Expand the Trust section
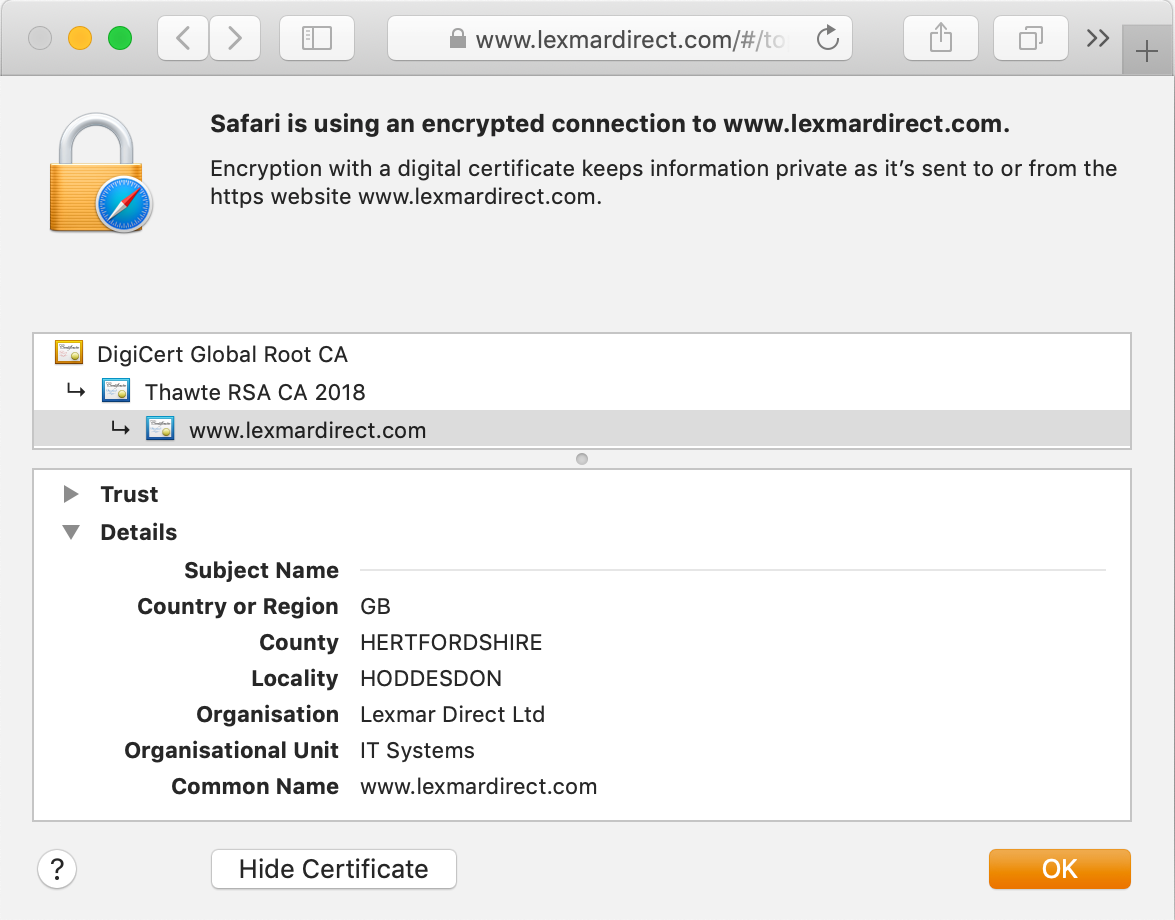Viewport: 1175px width, 920px height. tap(71, 494)
